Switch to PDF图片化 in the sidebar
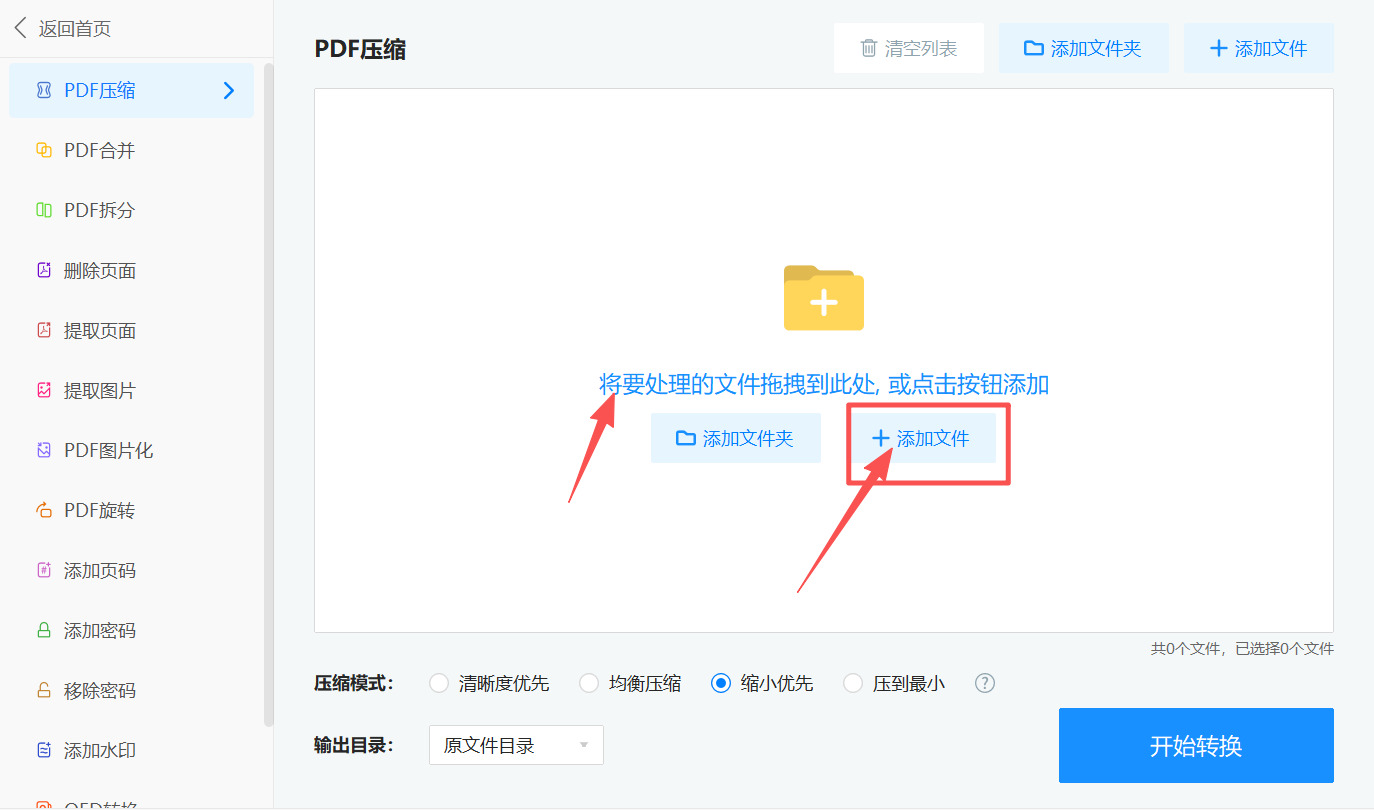The width and height of the screenshot is (1374, 810). point(131,450)
